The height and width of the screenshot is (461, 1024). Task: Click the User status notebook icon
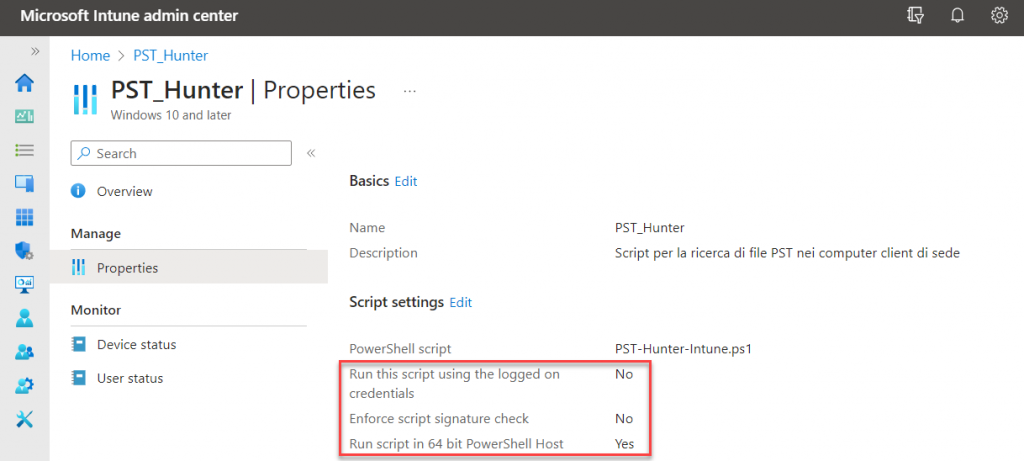[x=78, y=378]
